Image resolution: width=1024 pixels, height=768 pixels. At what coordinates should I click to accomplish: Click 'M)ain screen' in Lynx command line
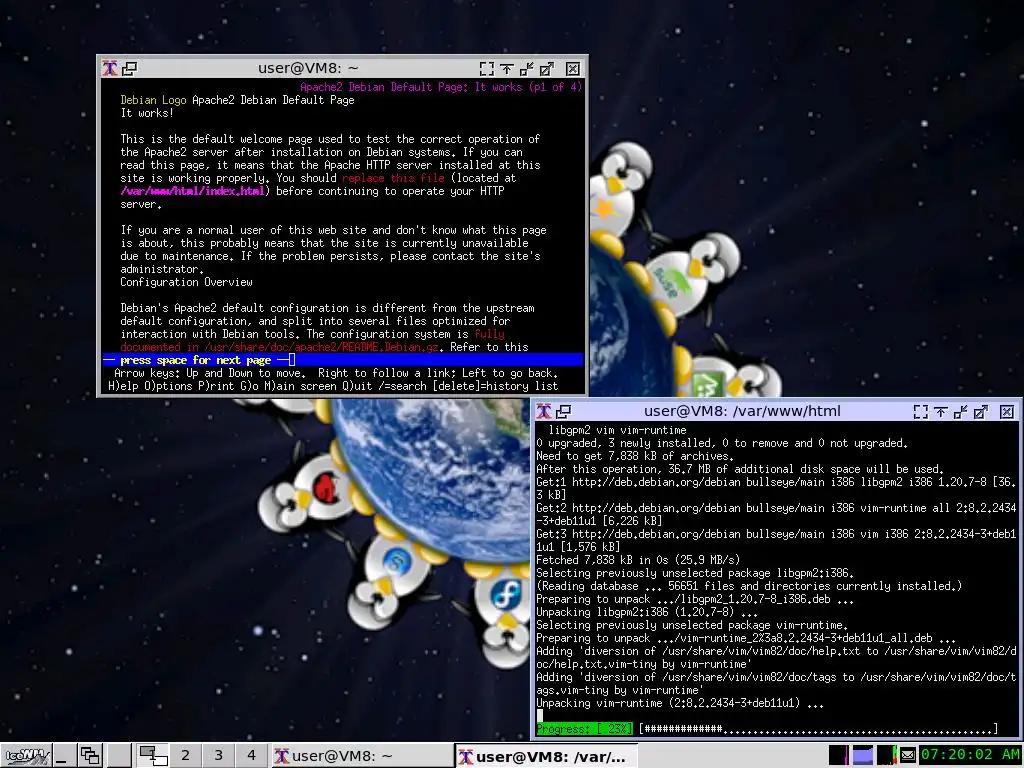[x=300, y=386]
